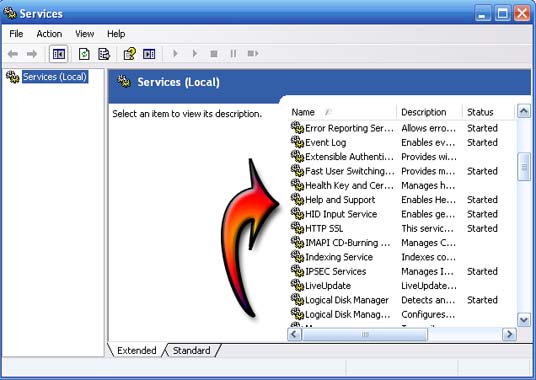Select the Help and Support service

point(402,200)
